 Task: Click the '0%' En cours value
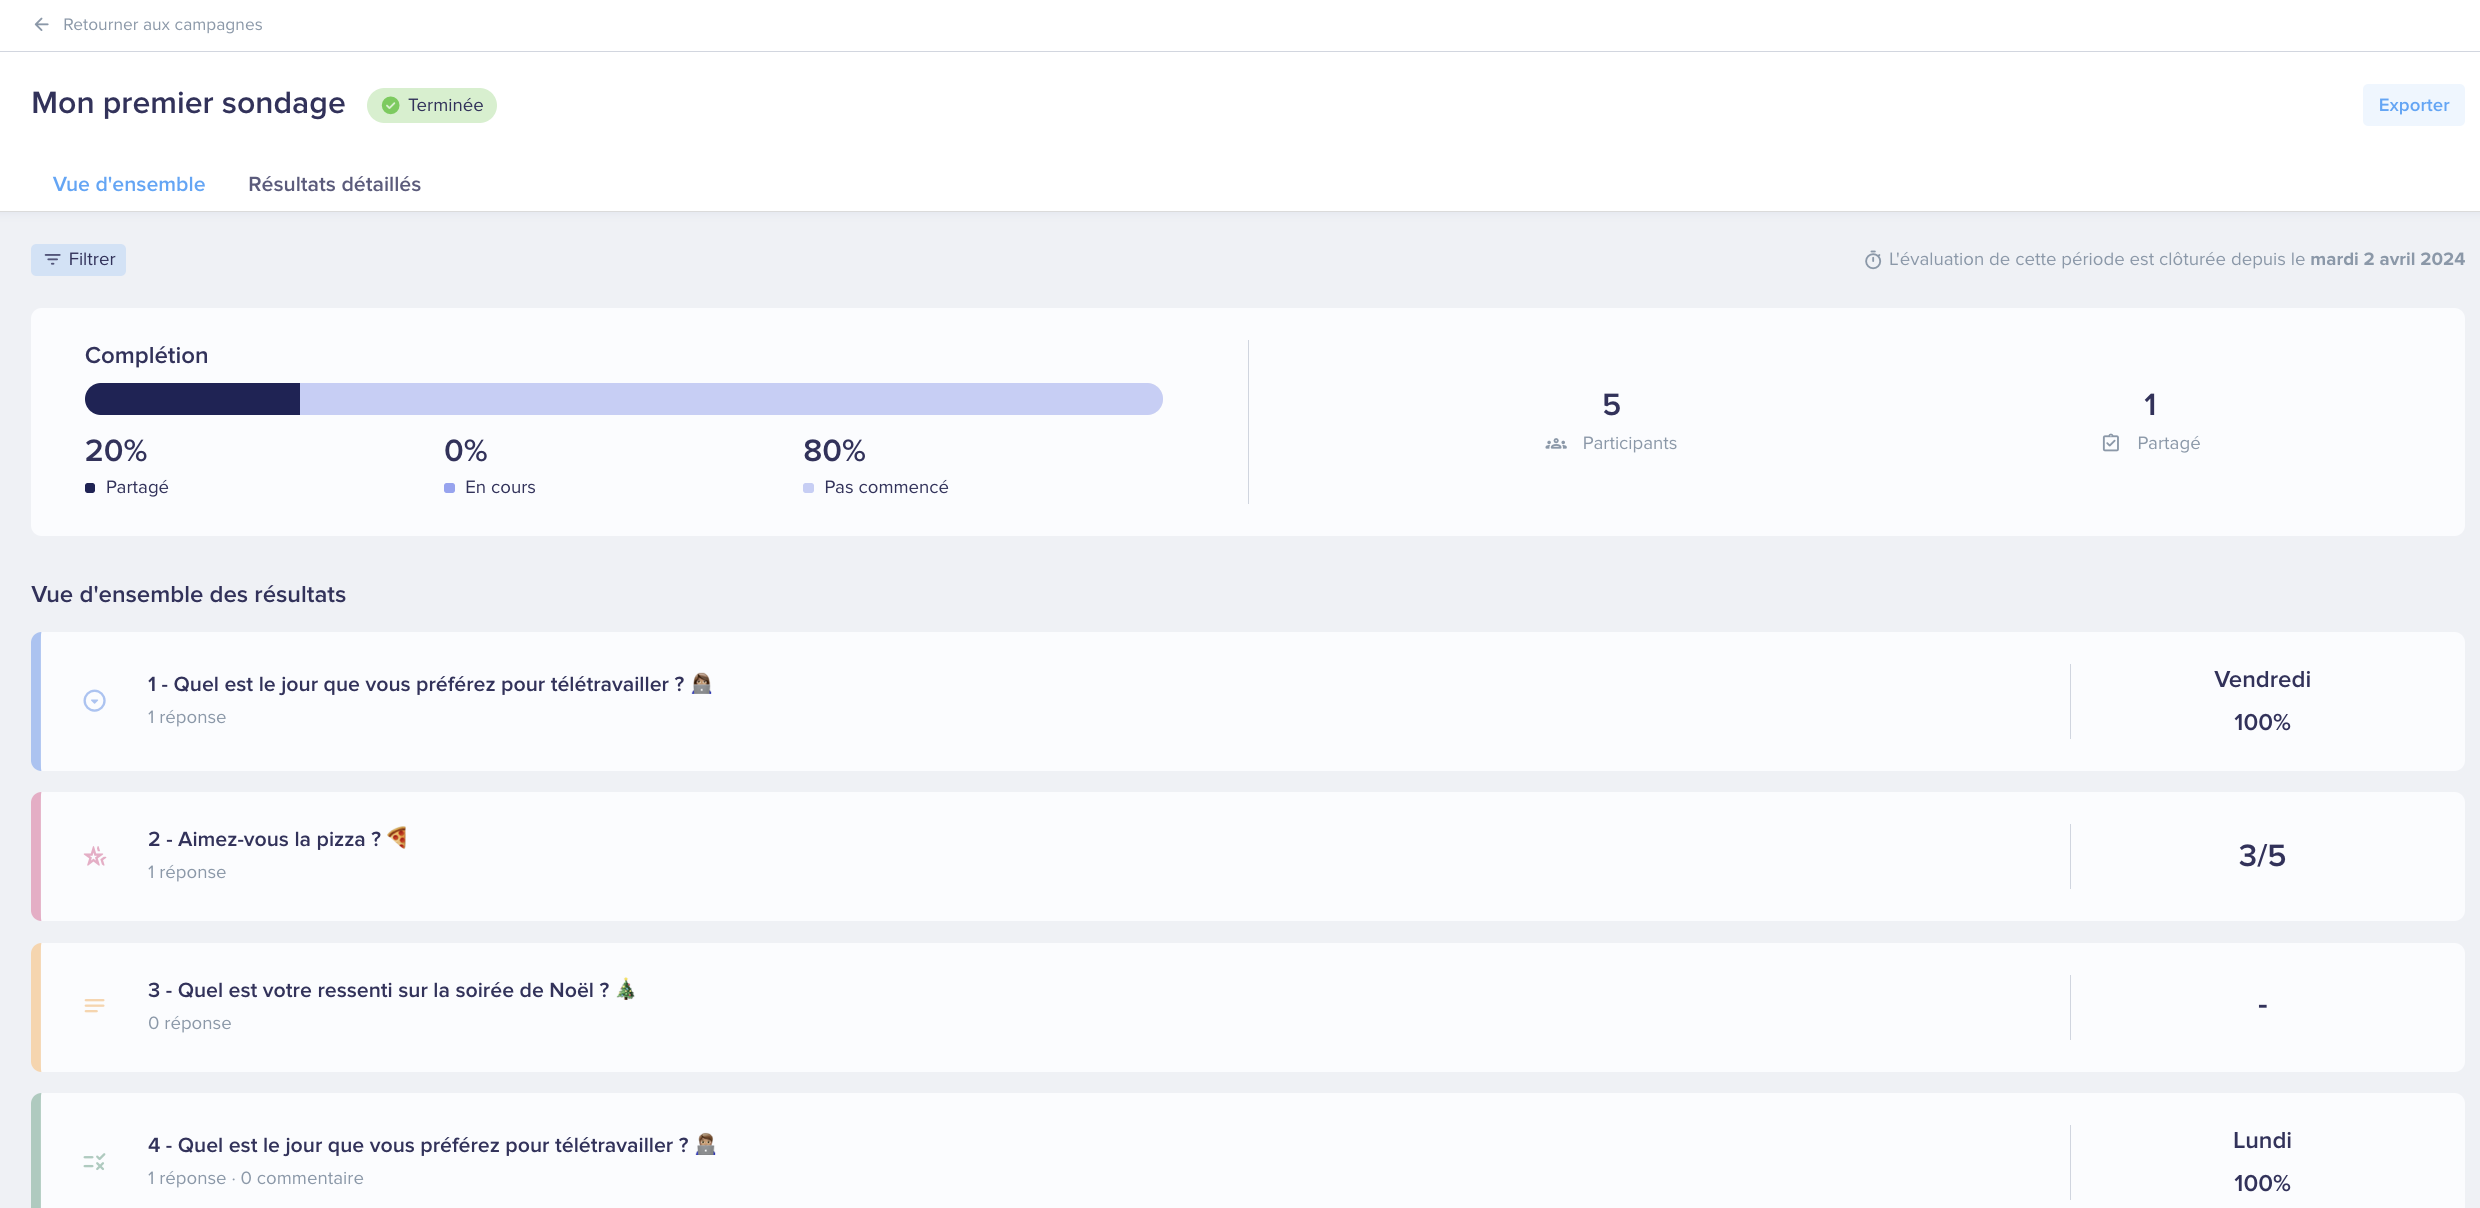coord(465,451)
